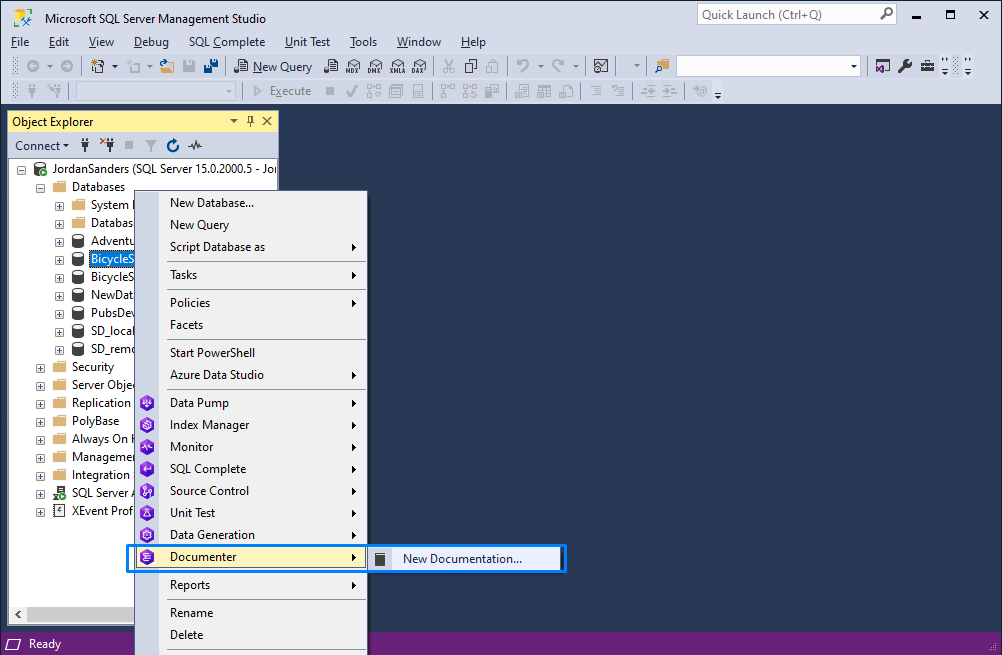Choose New Database... from the context menu
Viewport: 1002px width, 655px height.
[x=251, y=203]
